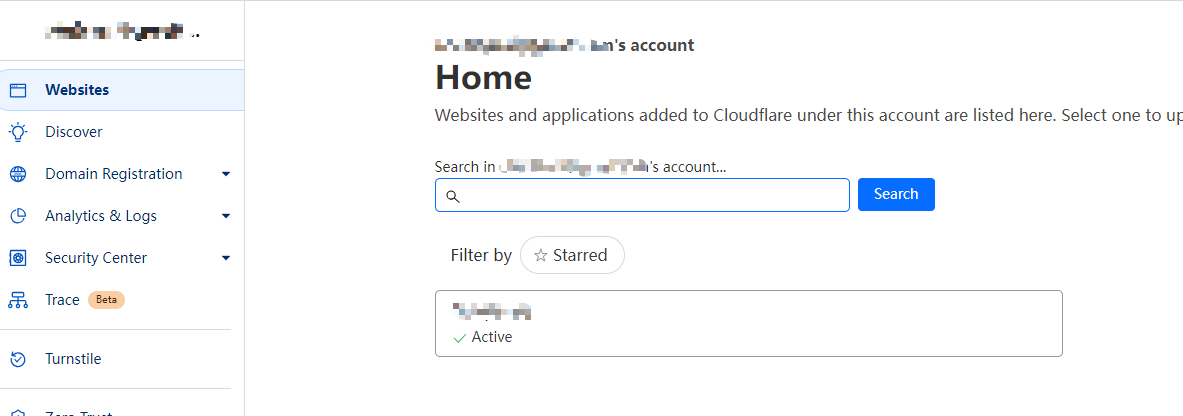Click the magnifier icon in search box
The image size is (1183, 416).
coord(453,196)
